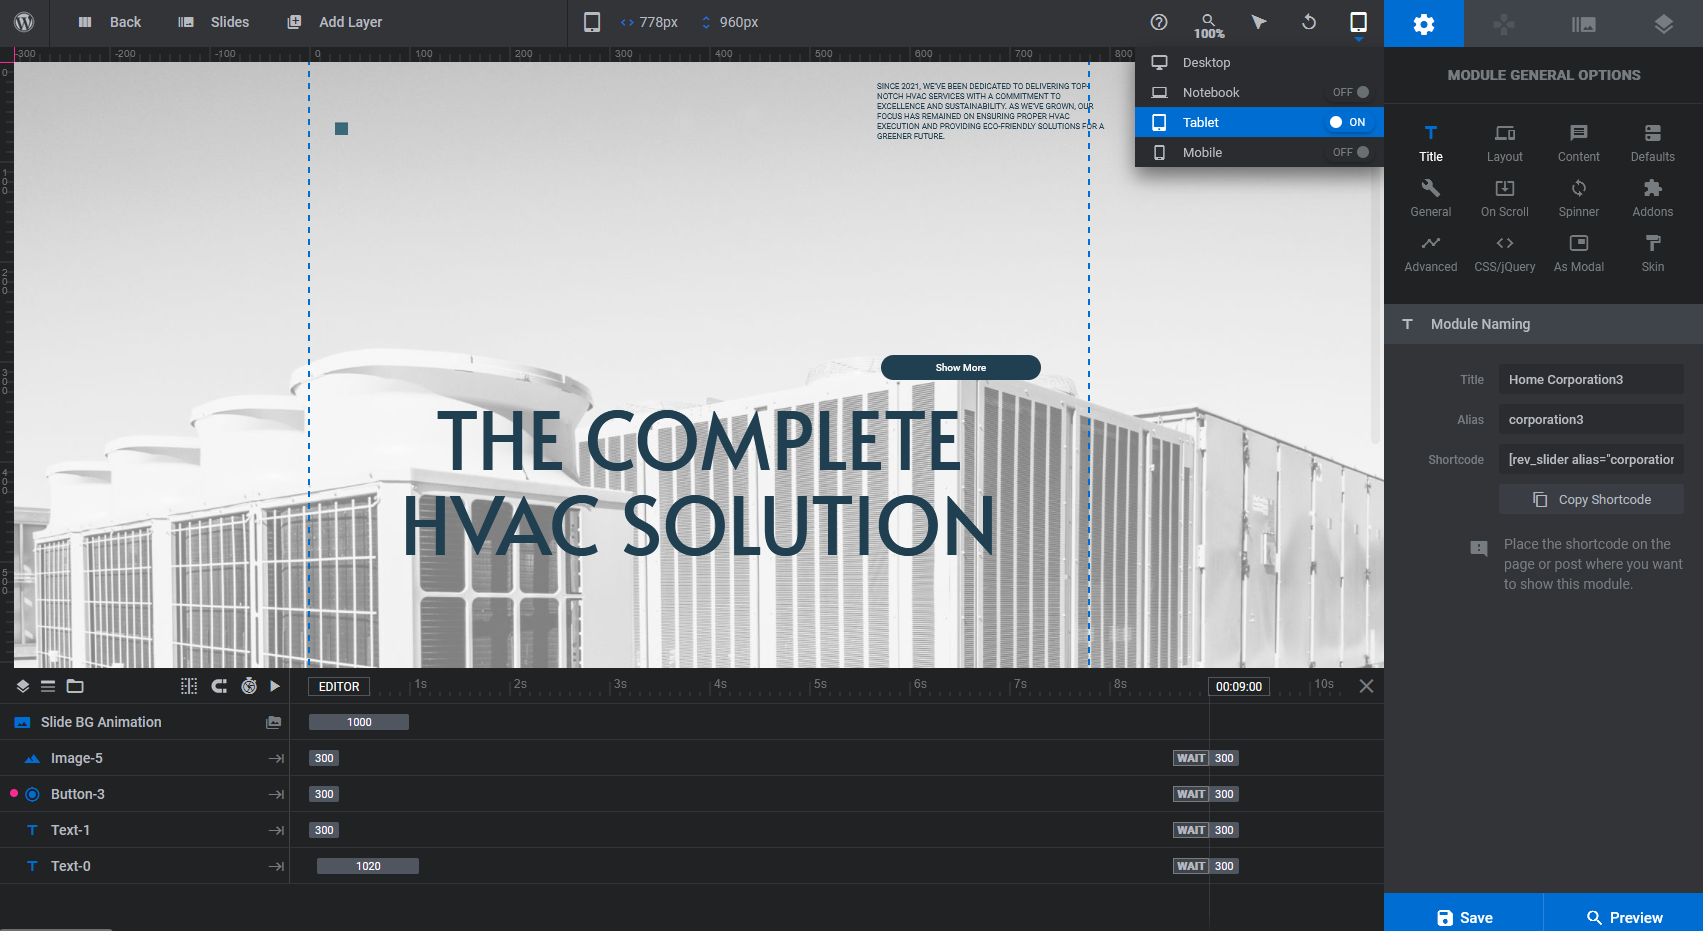Click the timeline folder icon
Image resolution: width=1703 pixels, height=931 pixels.
(75, 686)
